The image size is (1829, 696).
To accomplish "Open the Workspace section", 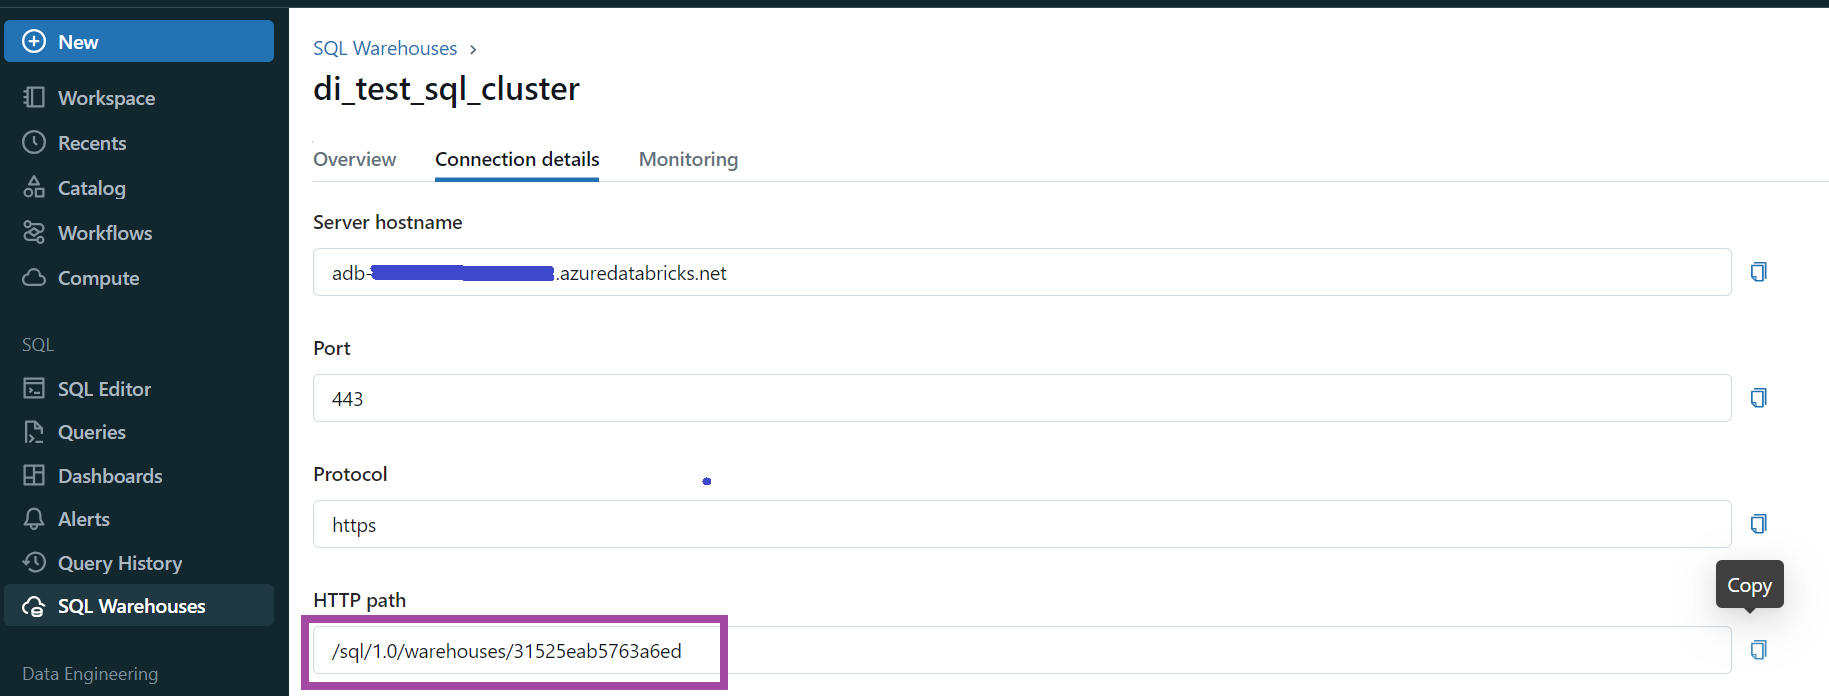I will [106, 97].
